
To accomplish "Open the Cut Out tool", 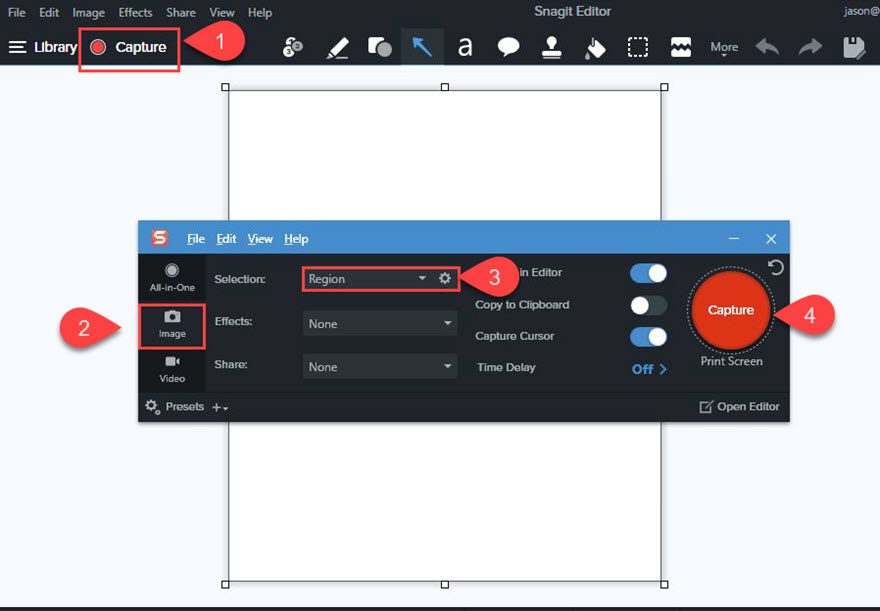I will tap(681, 46).
